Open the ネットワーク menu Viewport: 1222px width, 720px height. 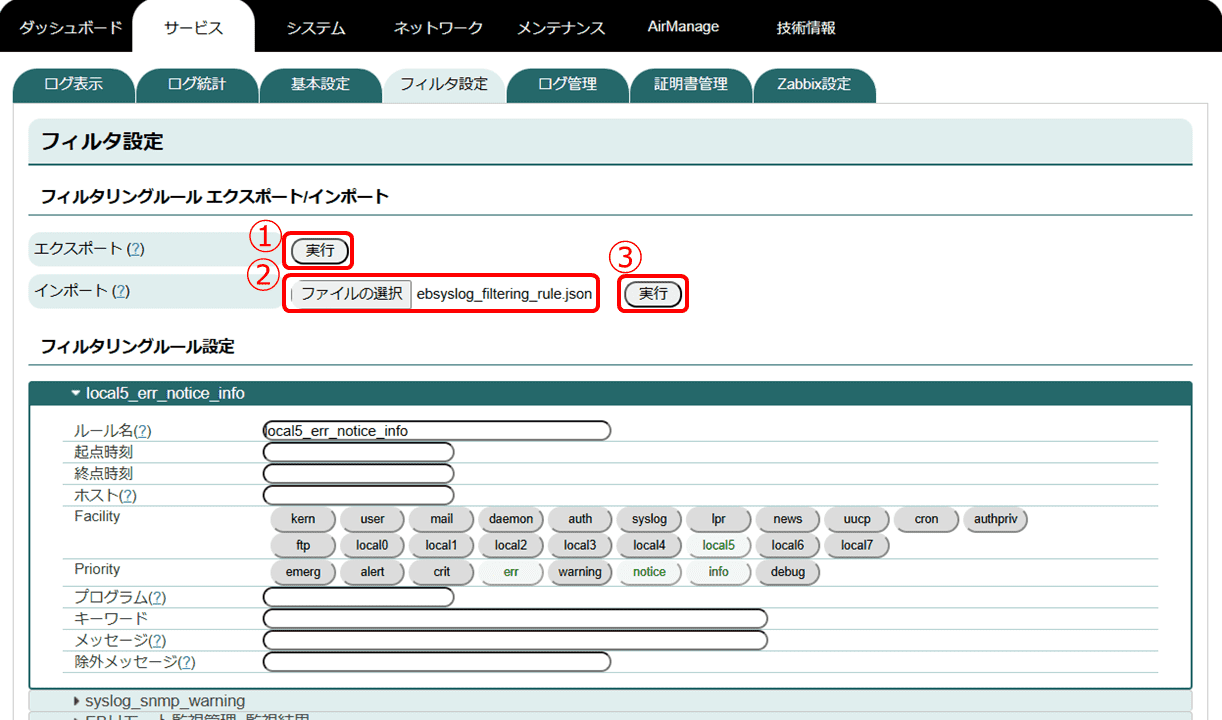[438, 28]
